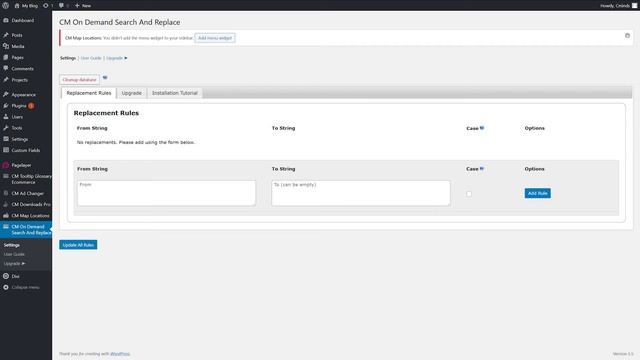This screenshot has width=640, height=360.
Task: Click the Replacement Rules heading
Action: (106, 113)
